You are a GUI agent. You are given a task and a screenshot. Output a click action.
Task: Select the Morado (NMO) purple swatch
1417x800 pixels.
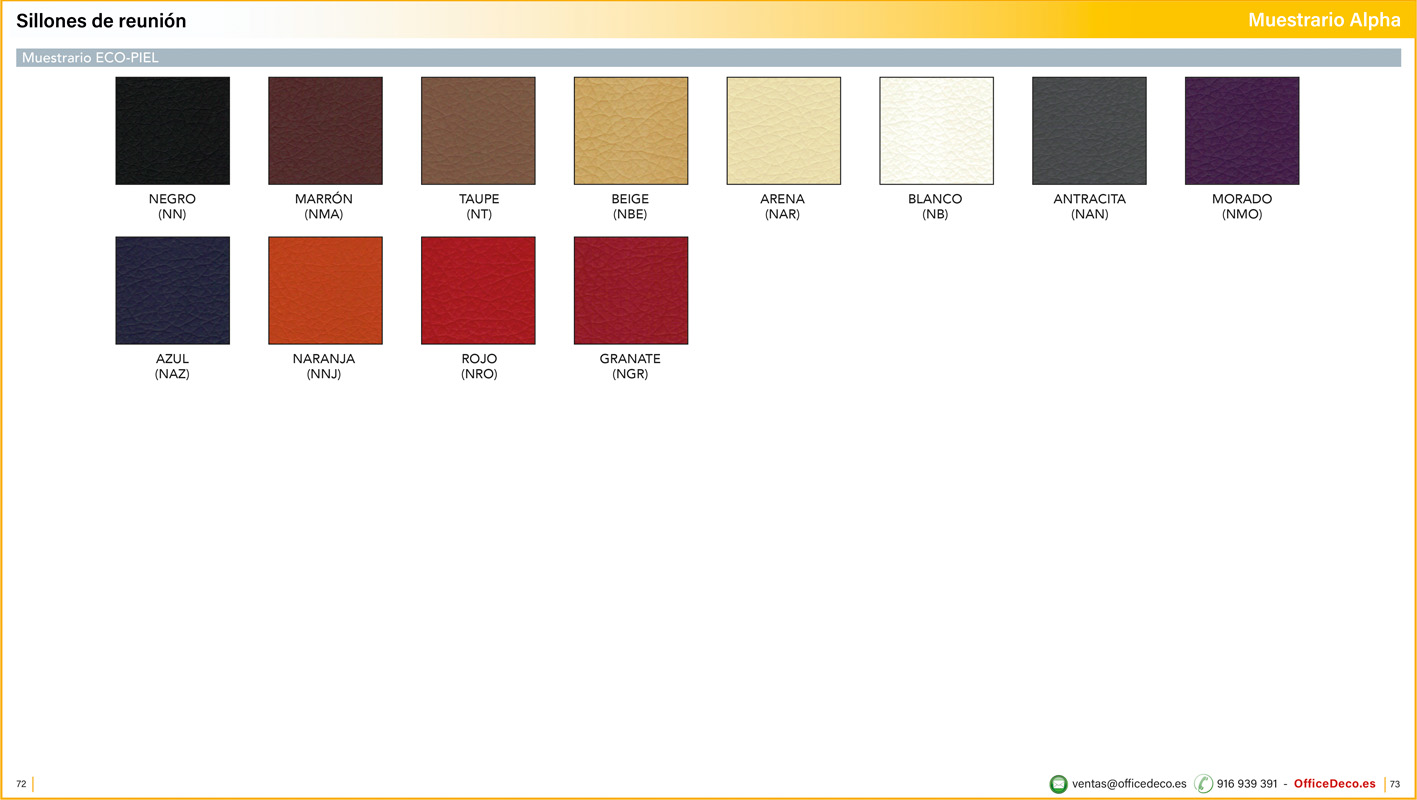[x=1242, y=131]
